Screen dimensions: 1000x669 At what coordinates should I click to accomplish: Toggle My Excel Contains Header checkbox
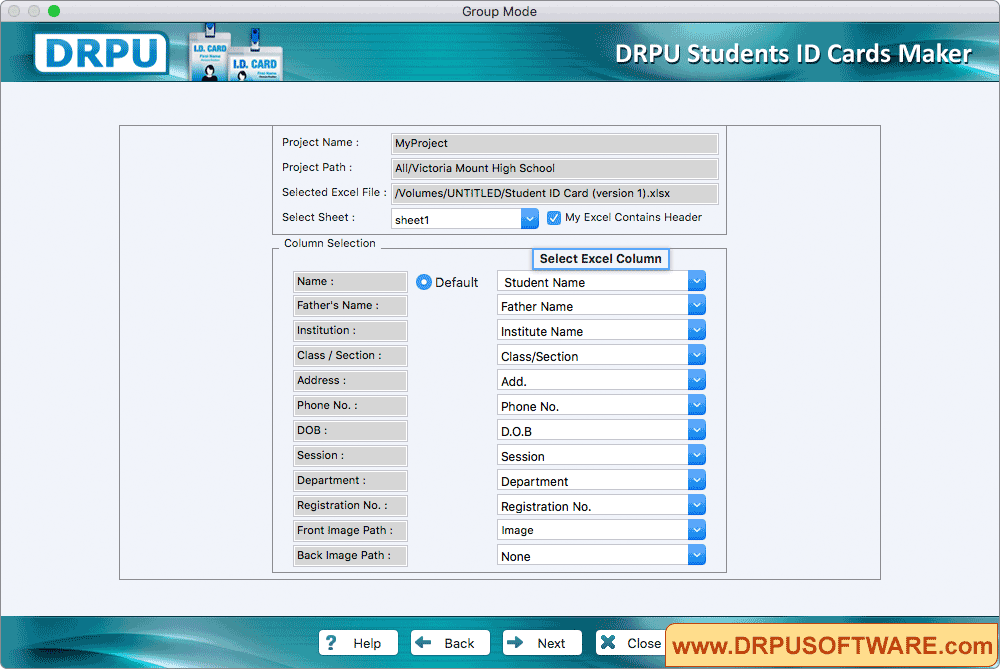[x=554, y=218]
